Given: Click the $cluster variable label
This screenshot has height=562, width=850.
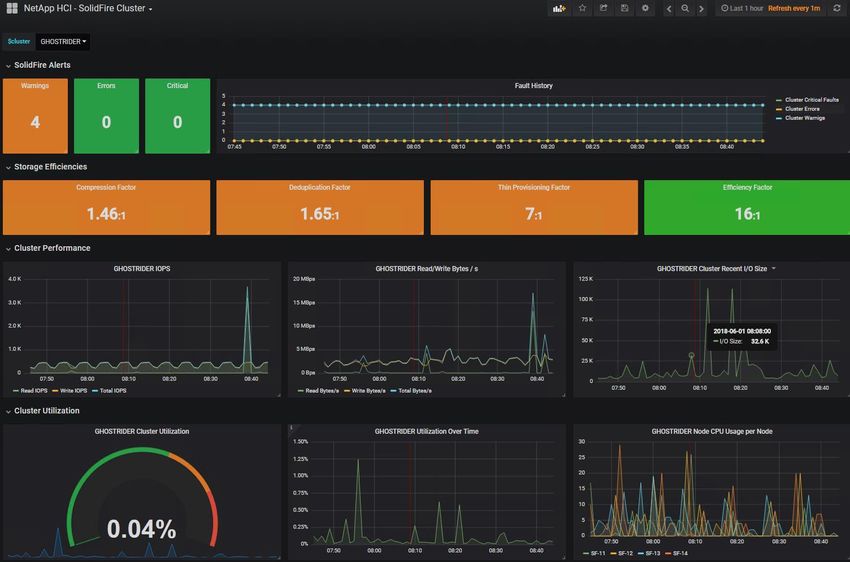Looking at the screenshot, I should pyautogui.click(x=18, y=41).
